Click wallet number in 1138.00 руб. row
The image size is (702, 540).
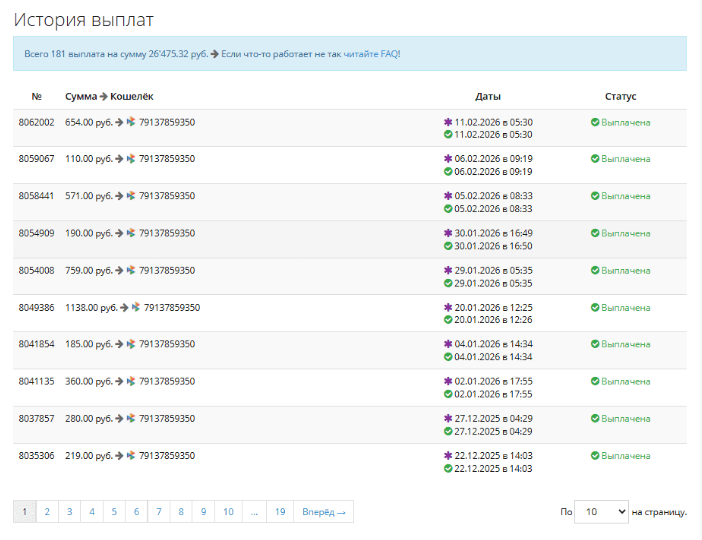click(x=172, y=308)
